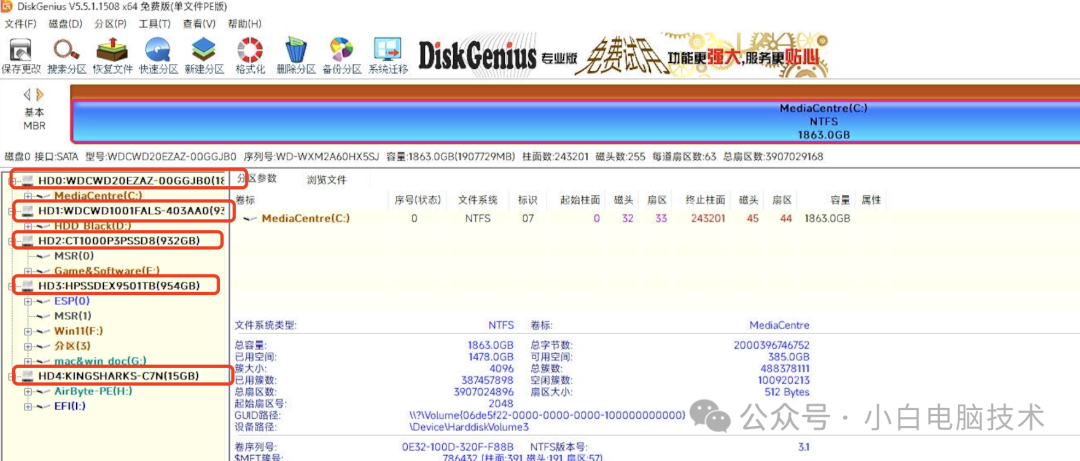
Task: Expand the 分区(3) partition node
Action: point(27,346)
